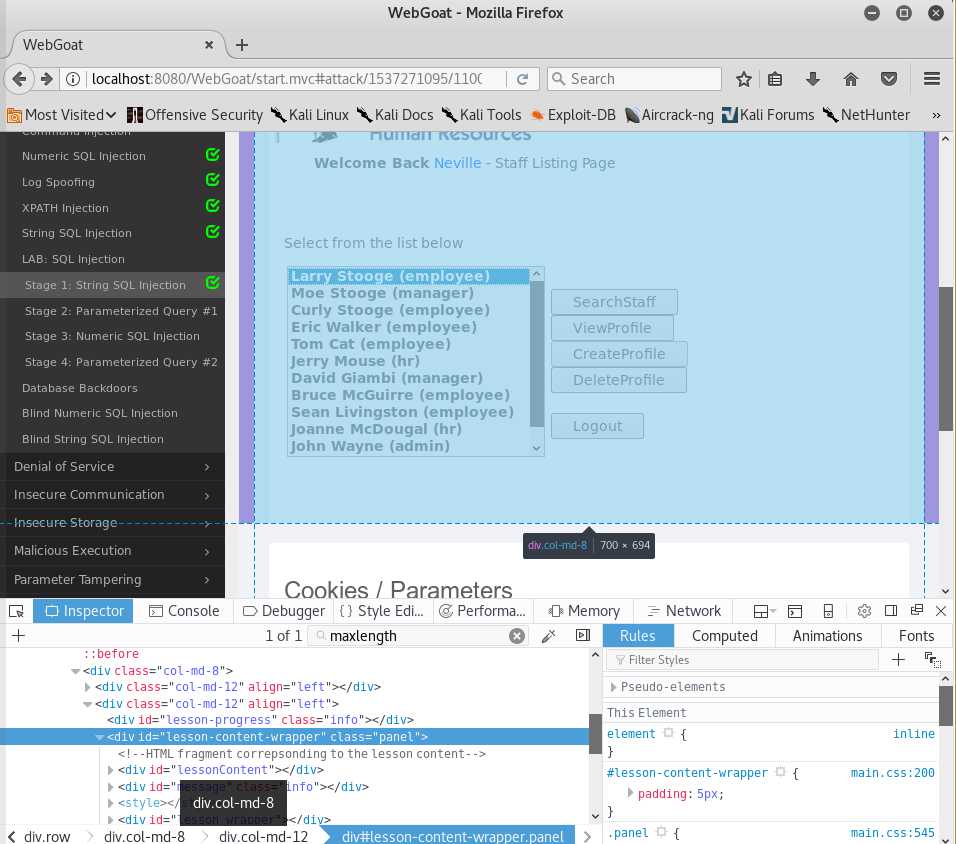Show bookmarks list icon

(775, 79)
